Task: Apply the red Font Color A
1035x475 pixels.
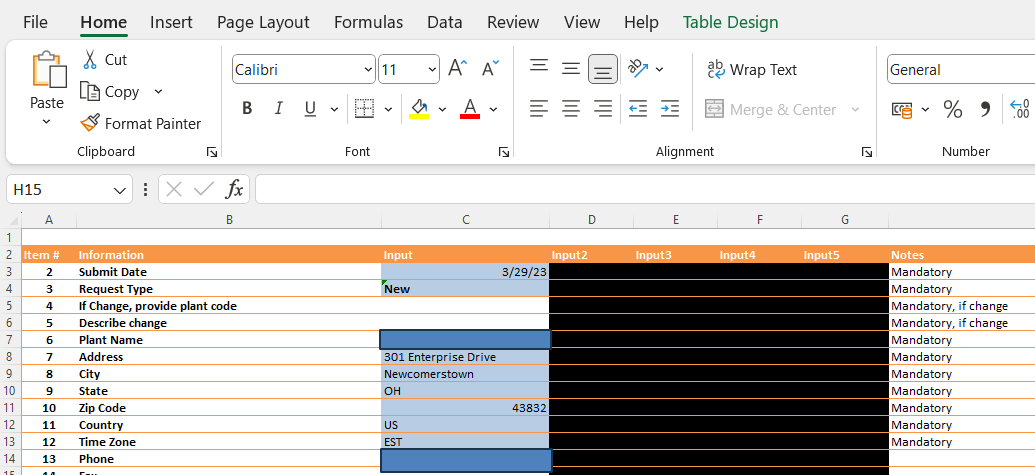Action: pos(470,109)
